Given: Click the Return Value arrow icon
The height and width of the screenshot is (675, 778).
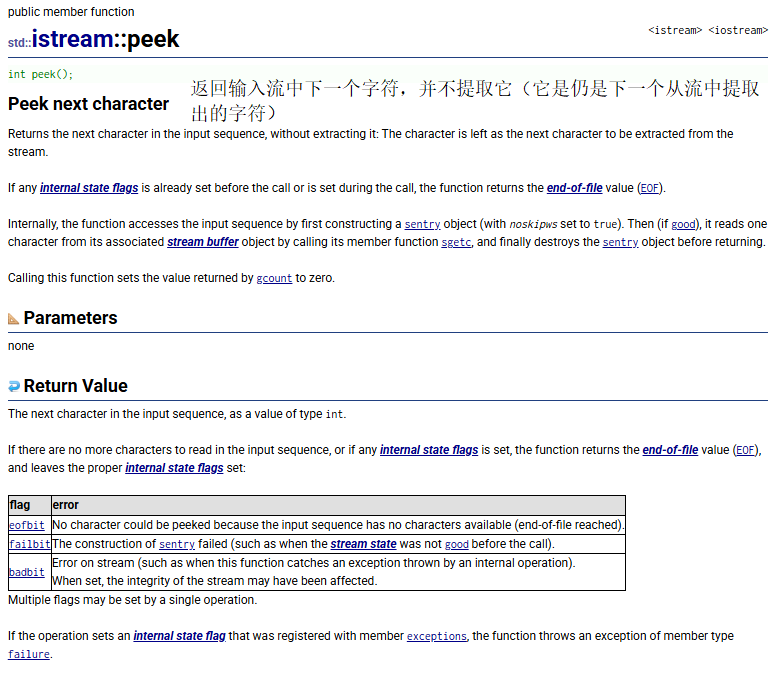Looking at the screenshot, I should (x=14, y=386).
